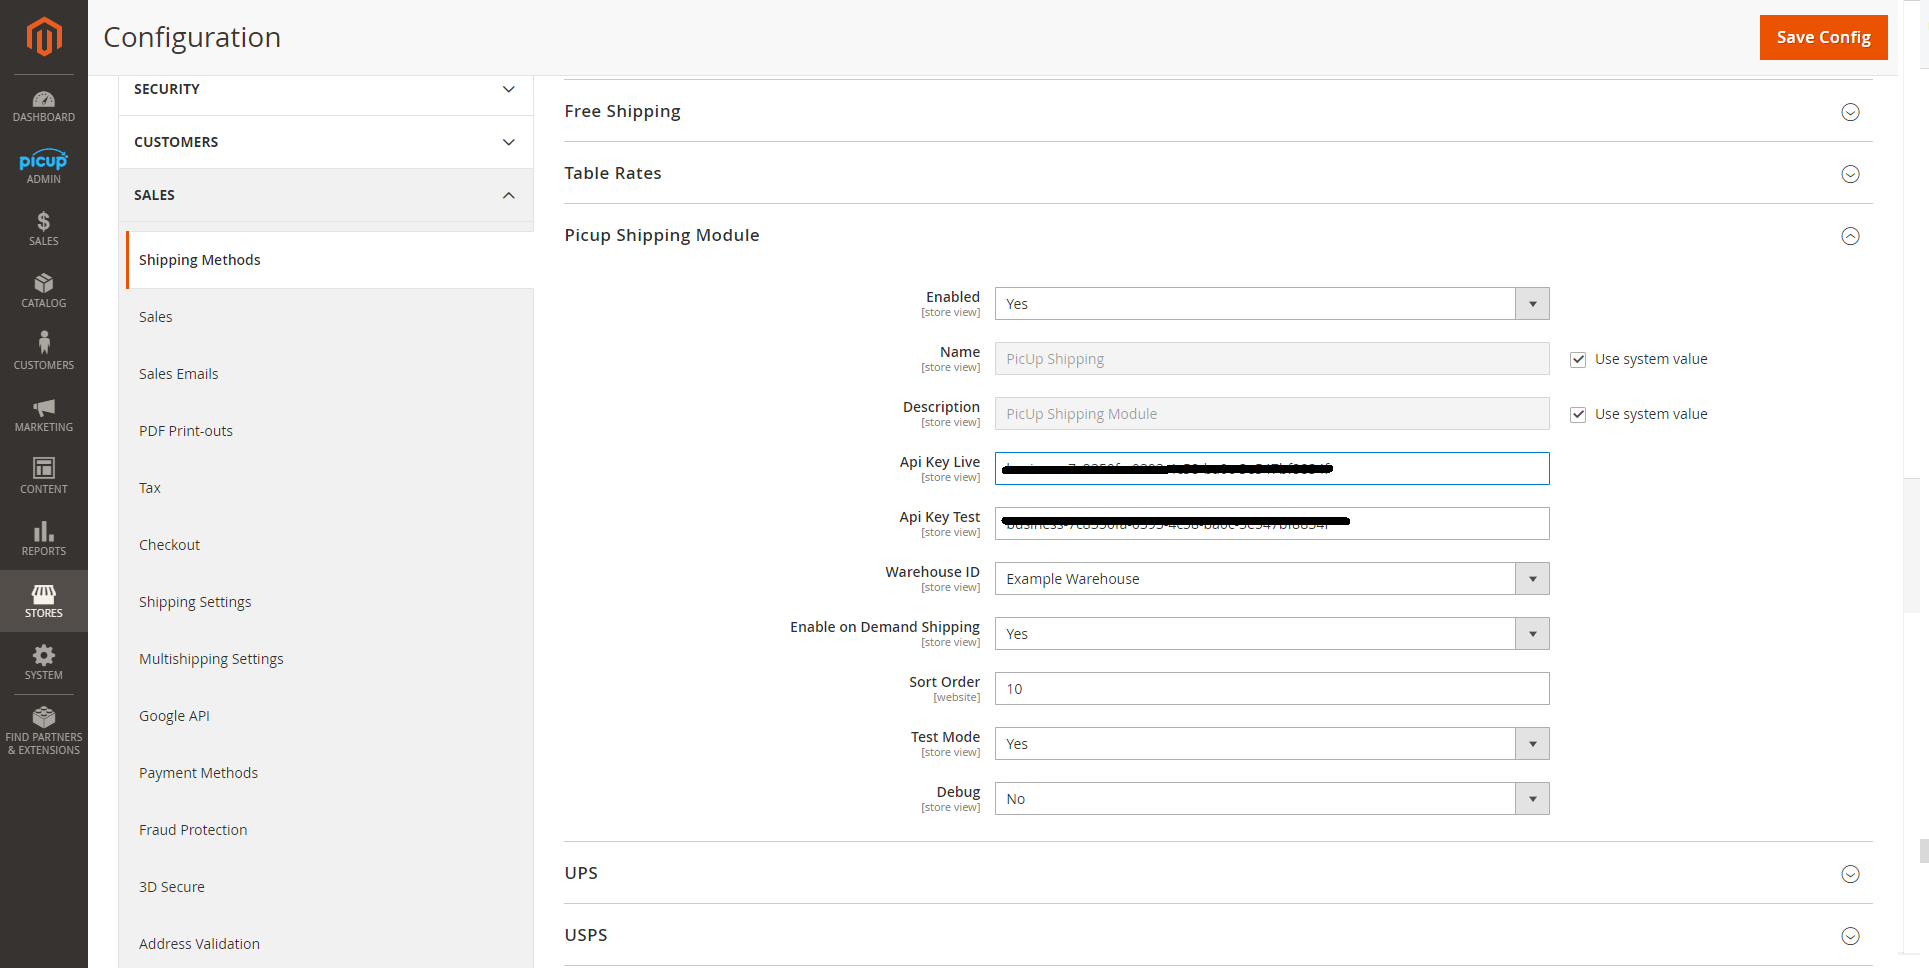
Task: Click the Api Key Test input field
Action: click(x=1272, y=524)
